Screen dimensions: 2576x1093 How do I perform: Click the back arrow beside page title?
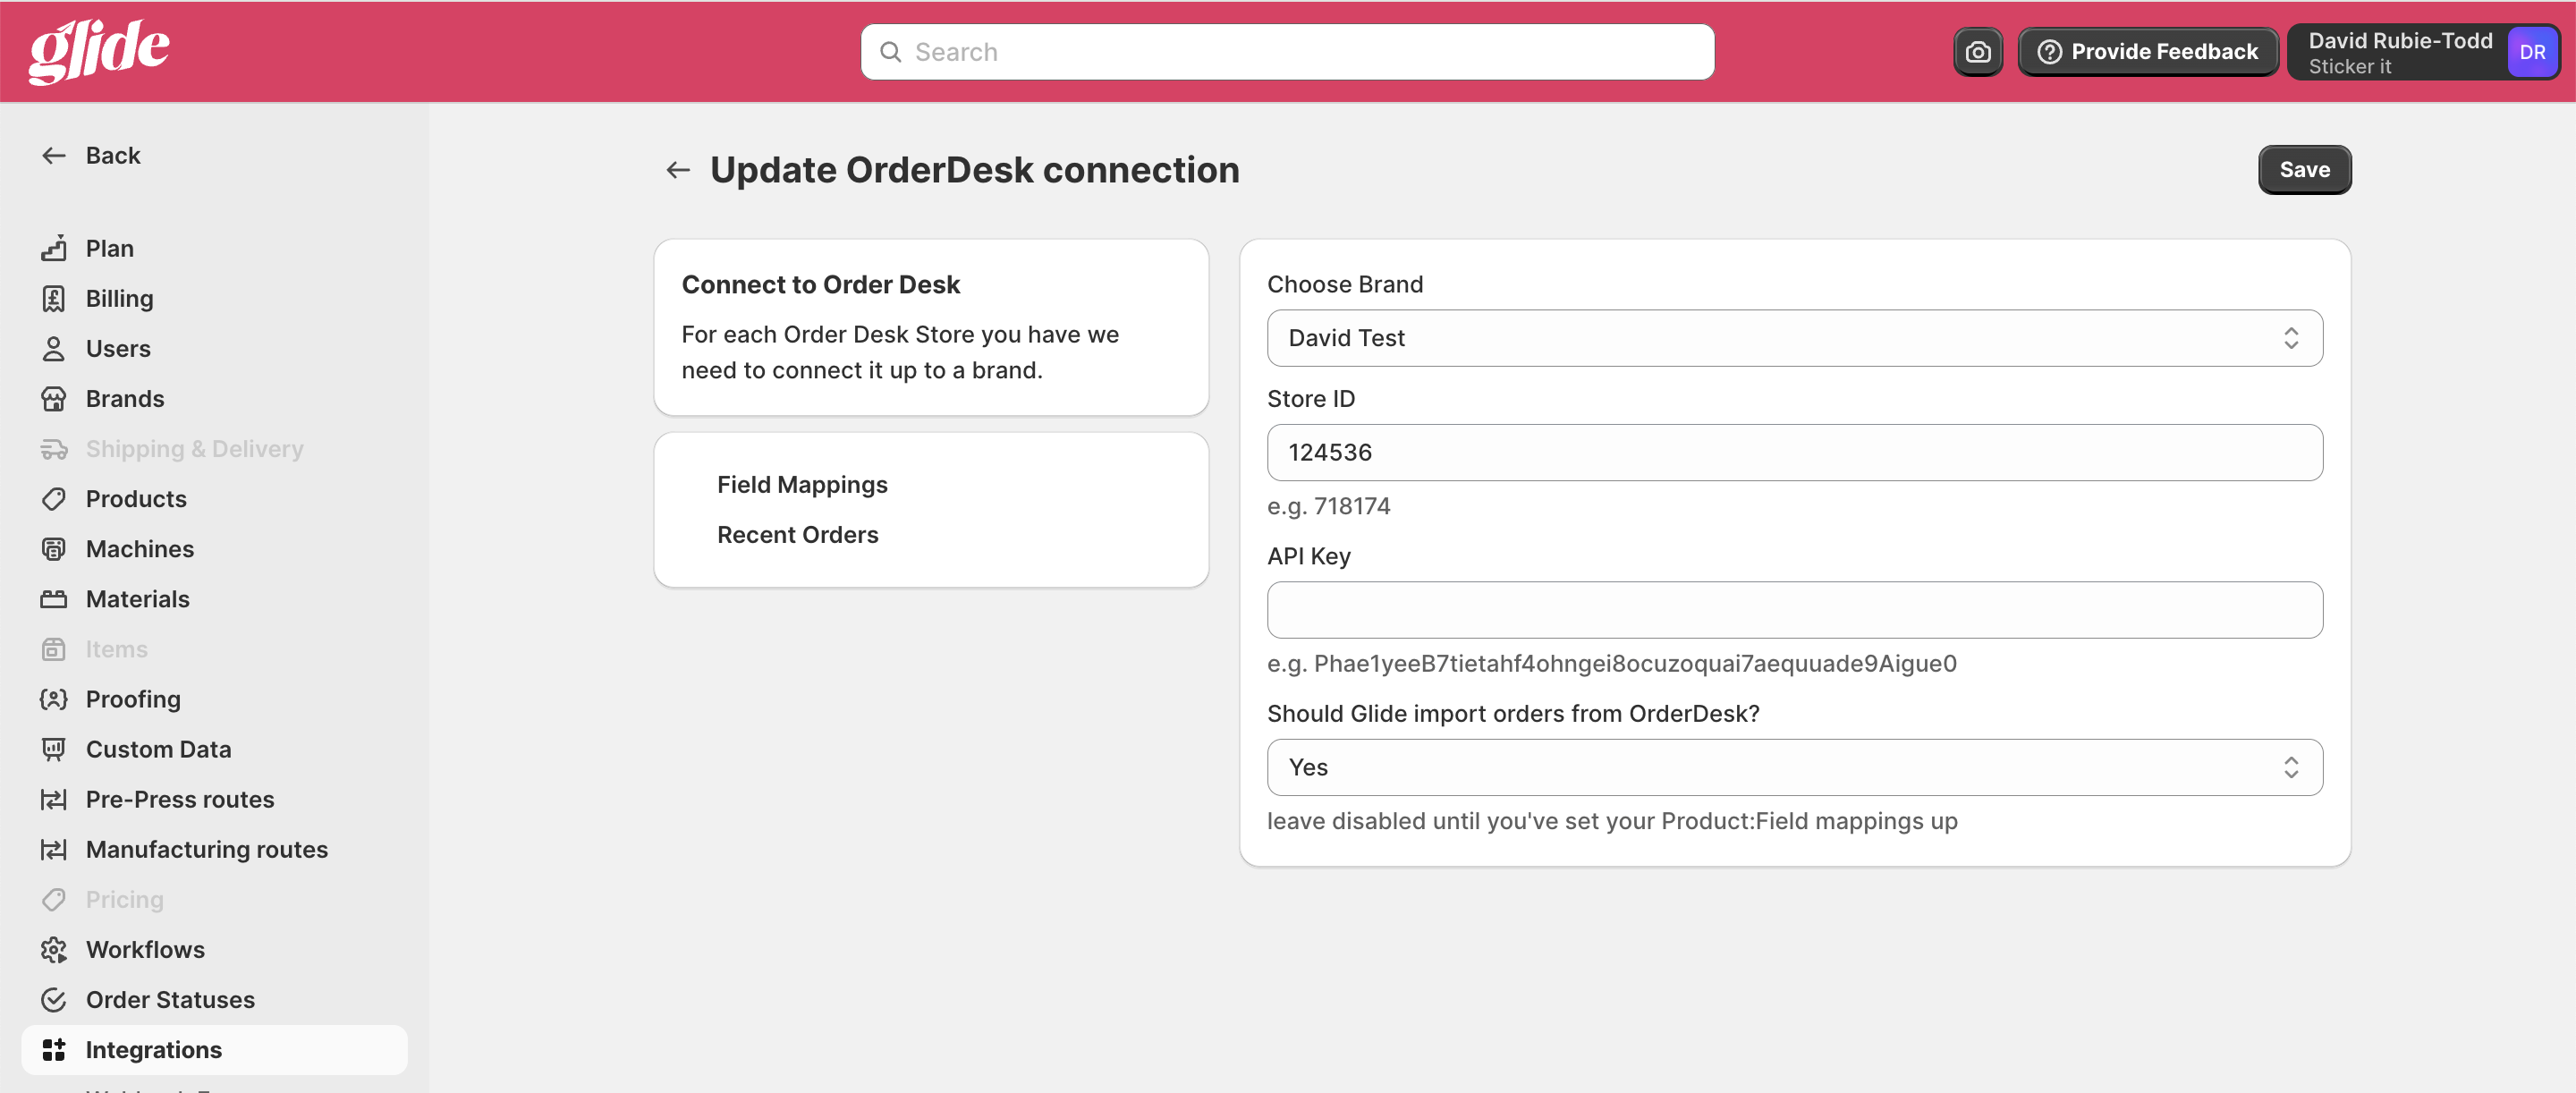coord(678,170)
